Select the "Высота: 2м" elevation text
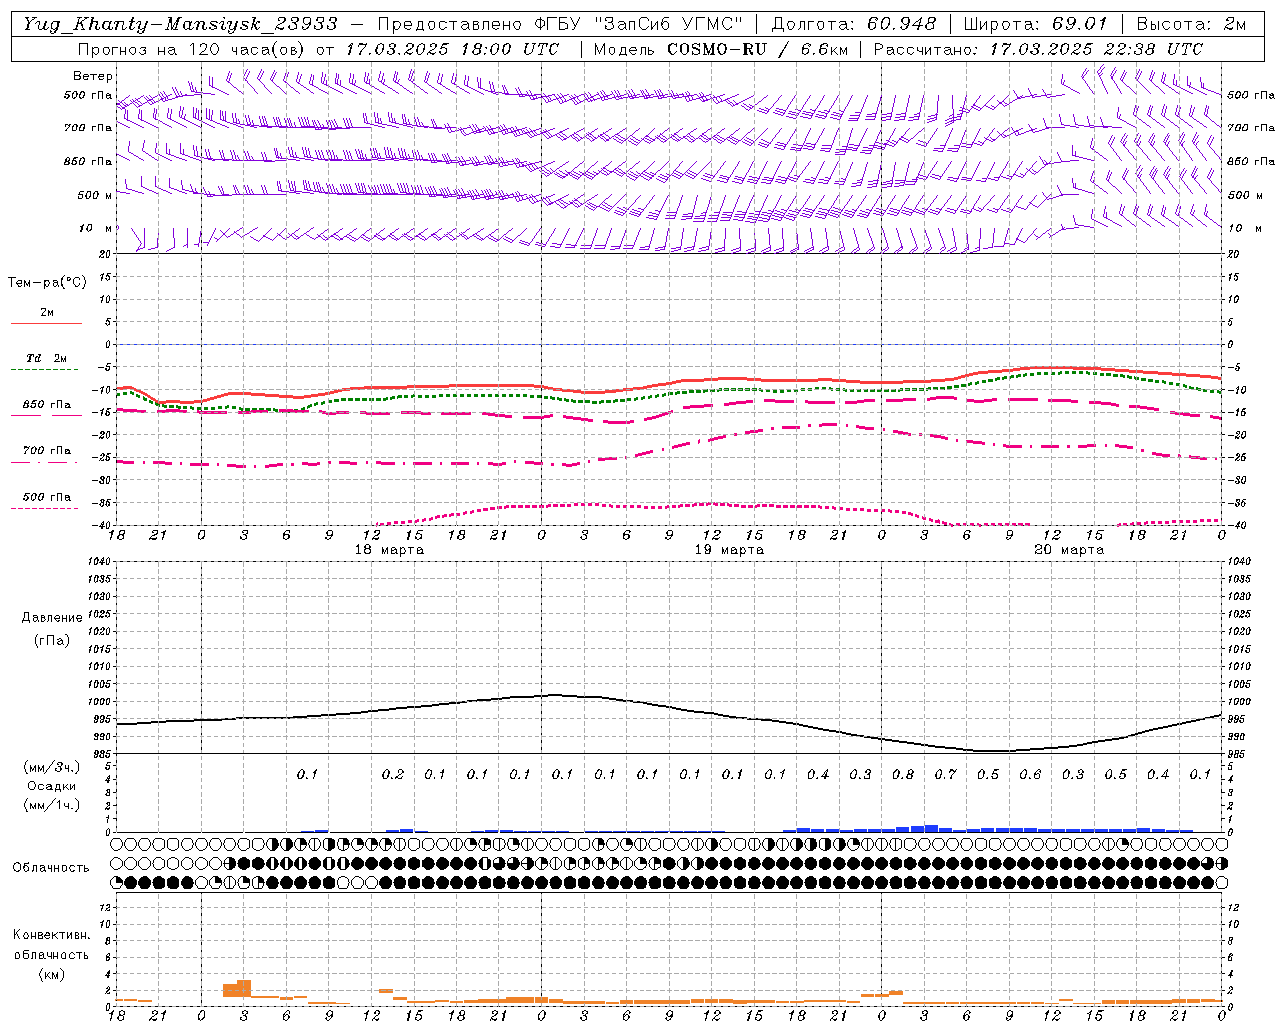1280x1024 pixels. pos(1191,24)
